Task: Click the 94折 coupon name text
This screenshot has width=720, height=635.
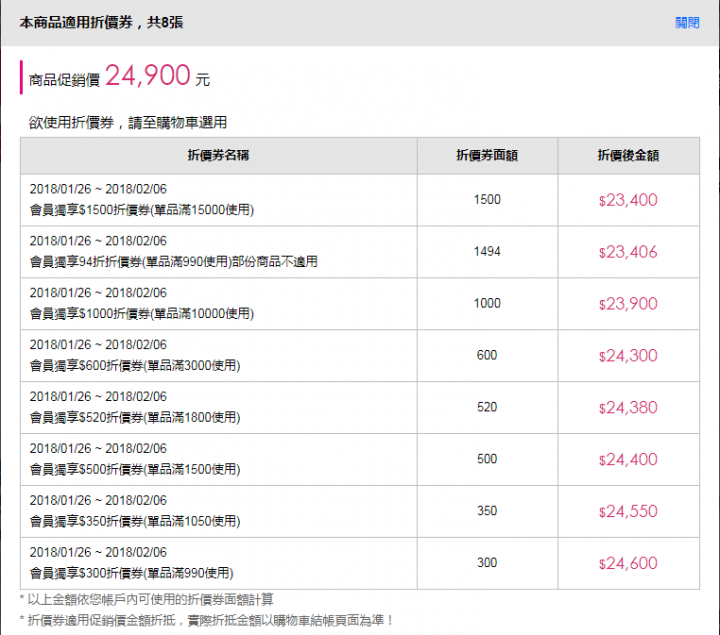Action: [x=174, y=262]
